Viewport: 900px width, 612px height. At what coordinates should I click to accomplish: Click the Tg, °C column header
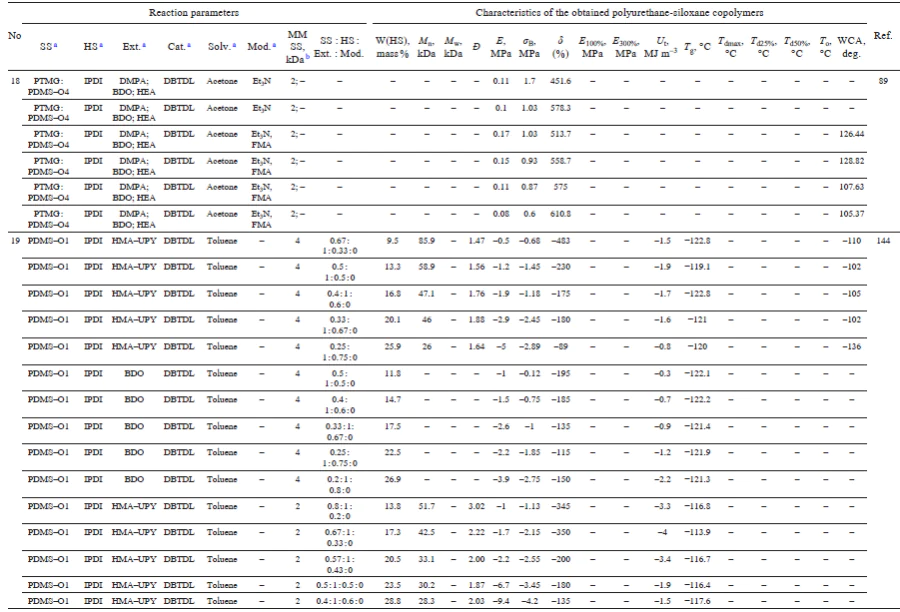(697, 47)
